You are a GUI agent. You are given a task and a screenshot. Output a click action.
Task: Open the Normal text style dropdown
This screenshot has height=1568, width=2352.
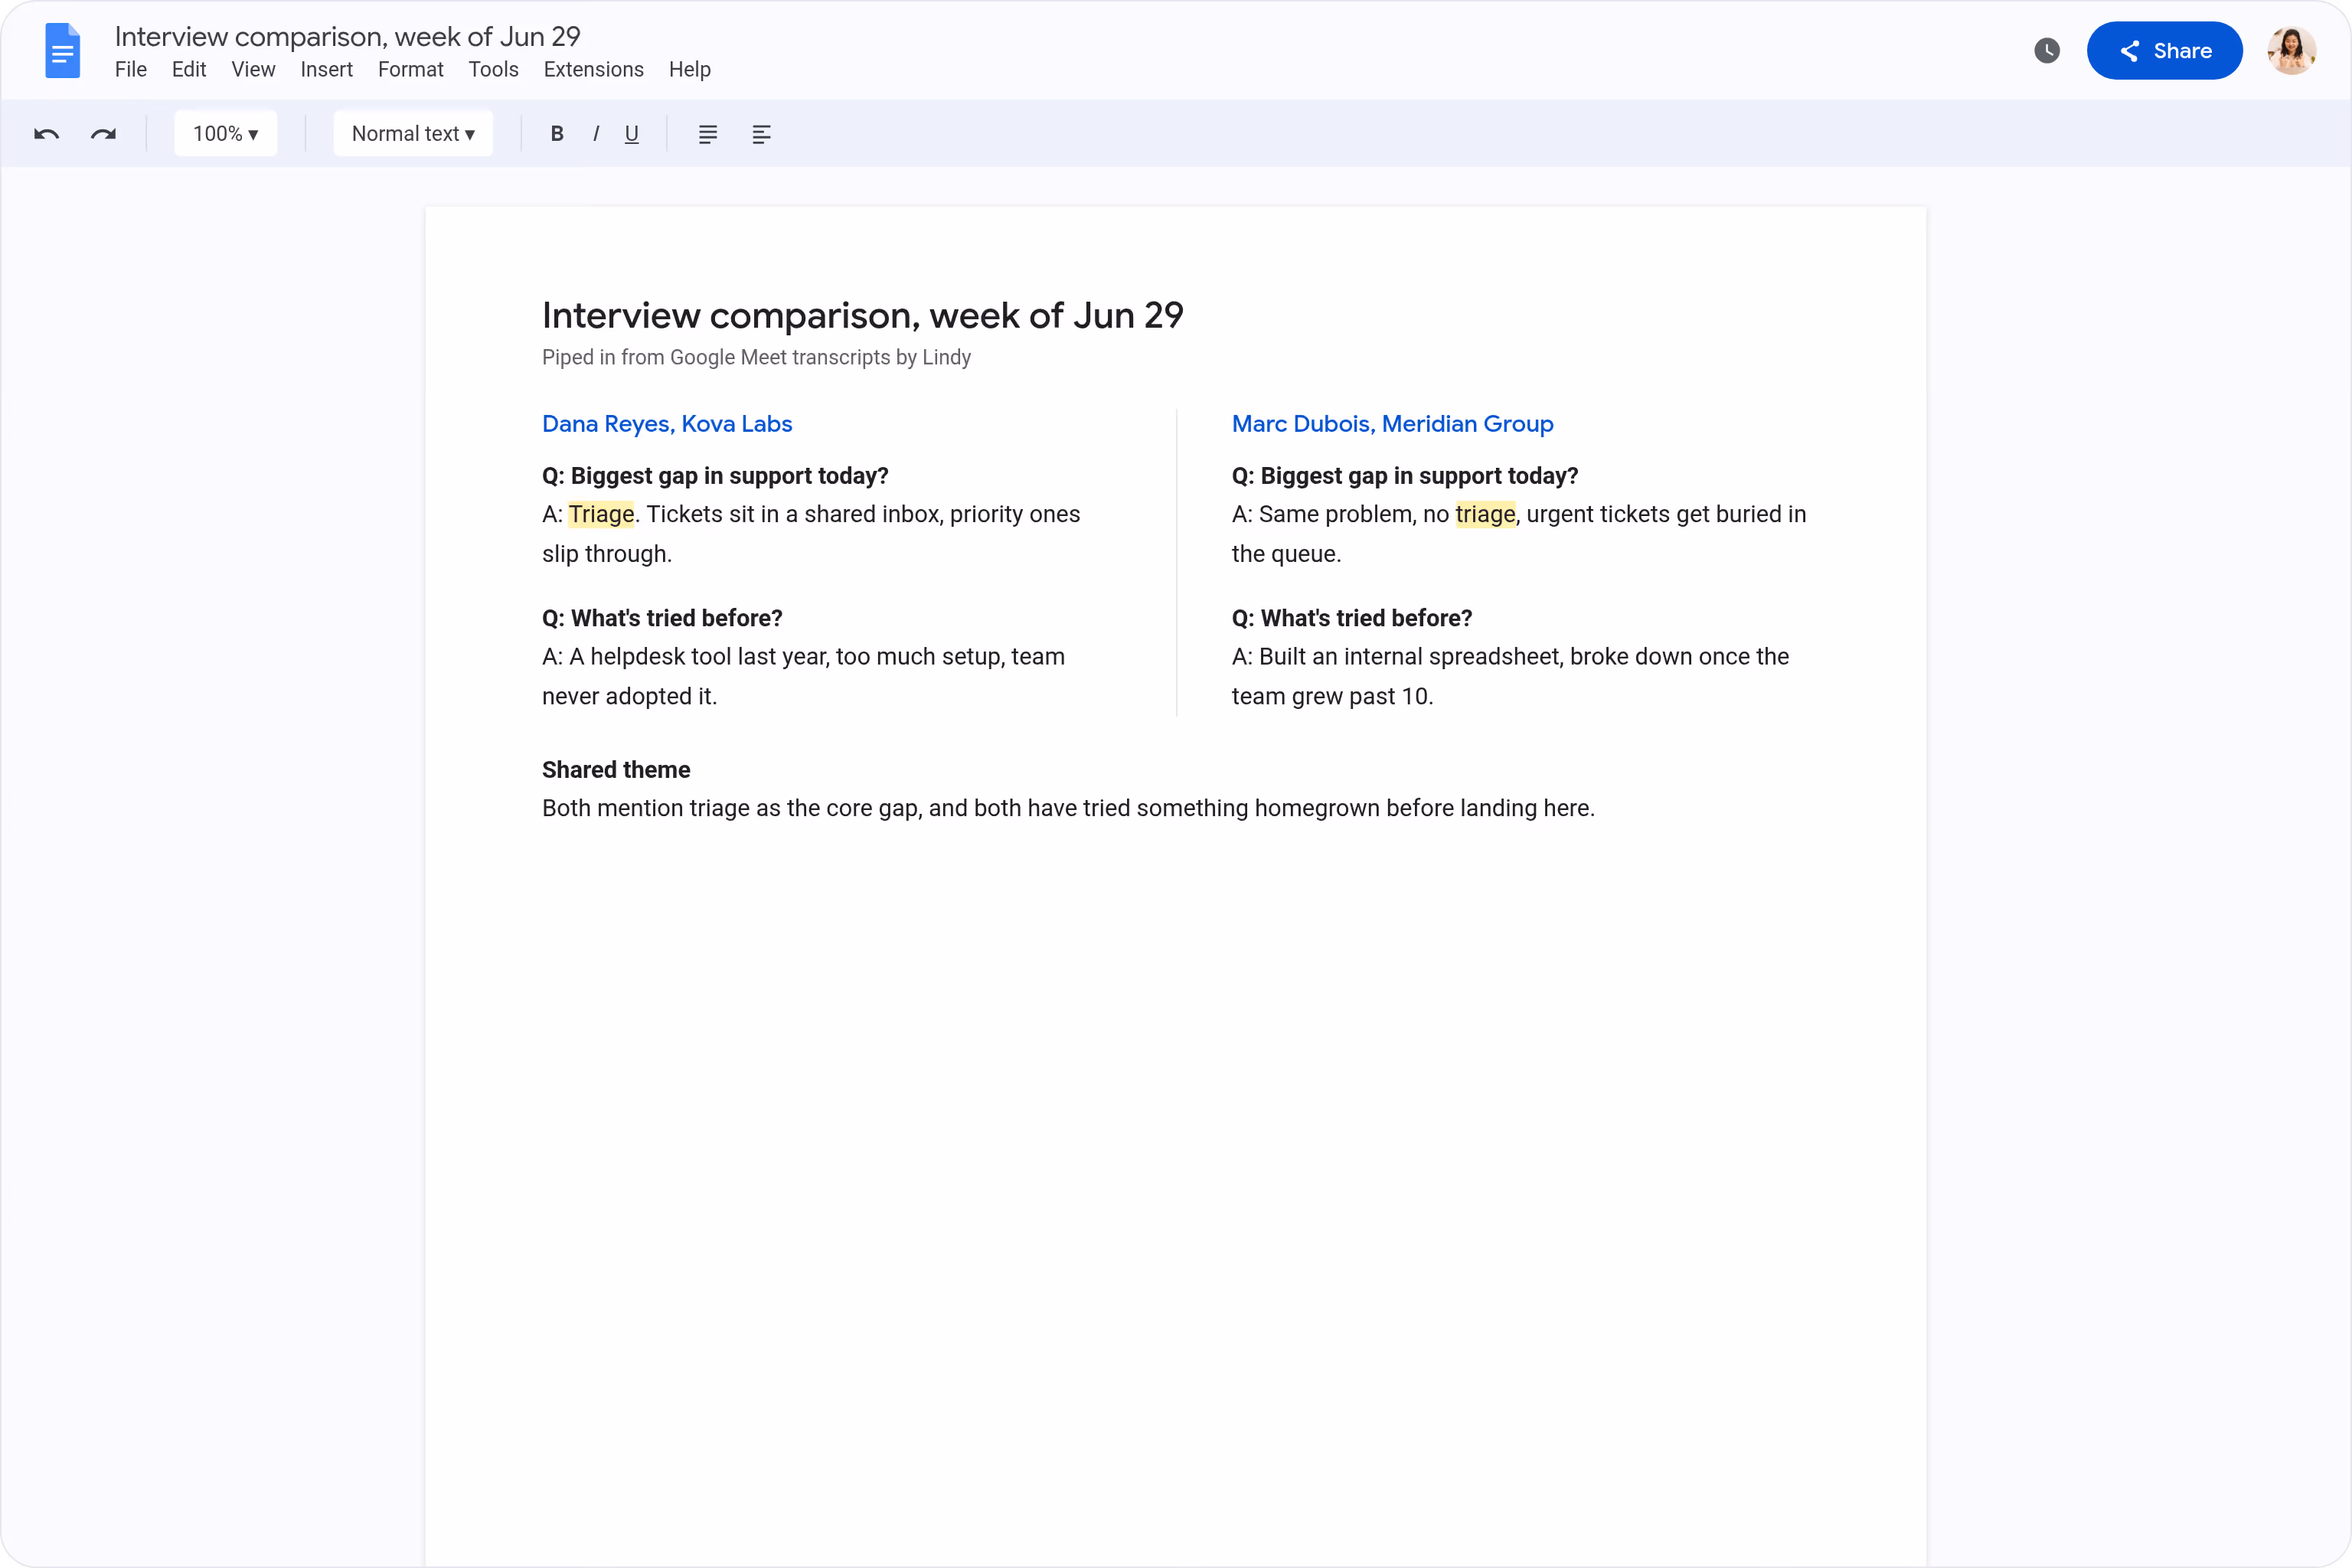click(413, 134)
